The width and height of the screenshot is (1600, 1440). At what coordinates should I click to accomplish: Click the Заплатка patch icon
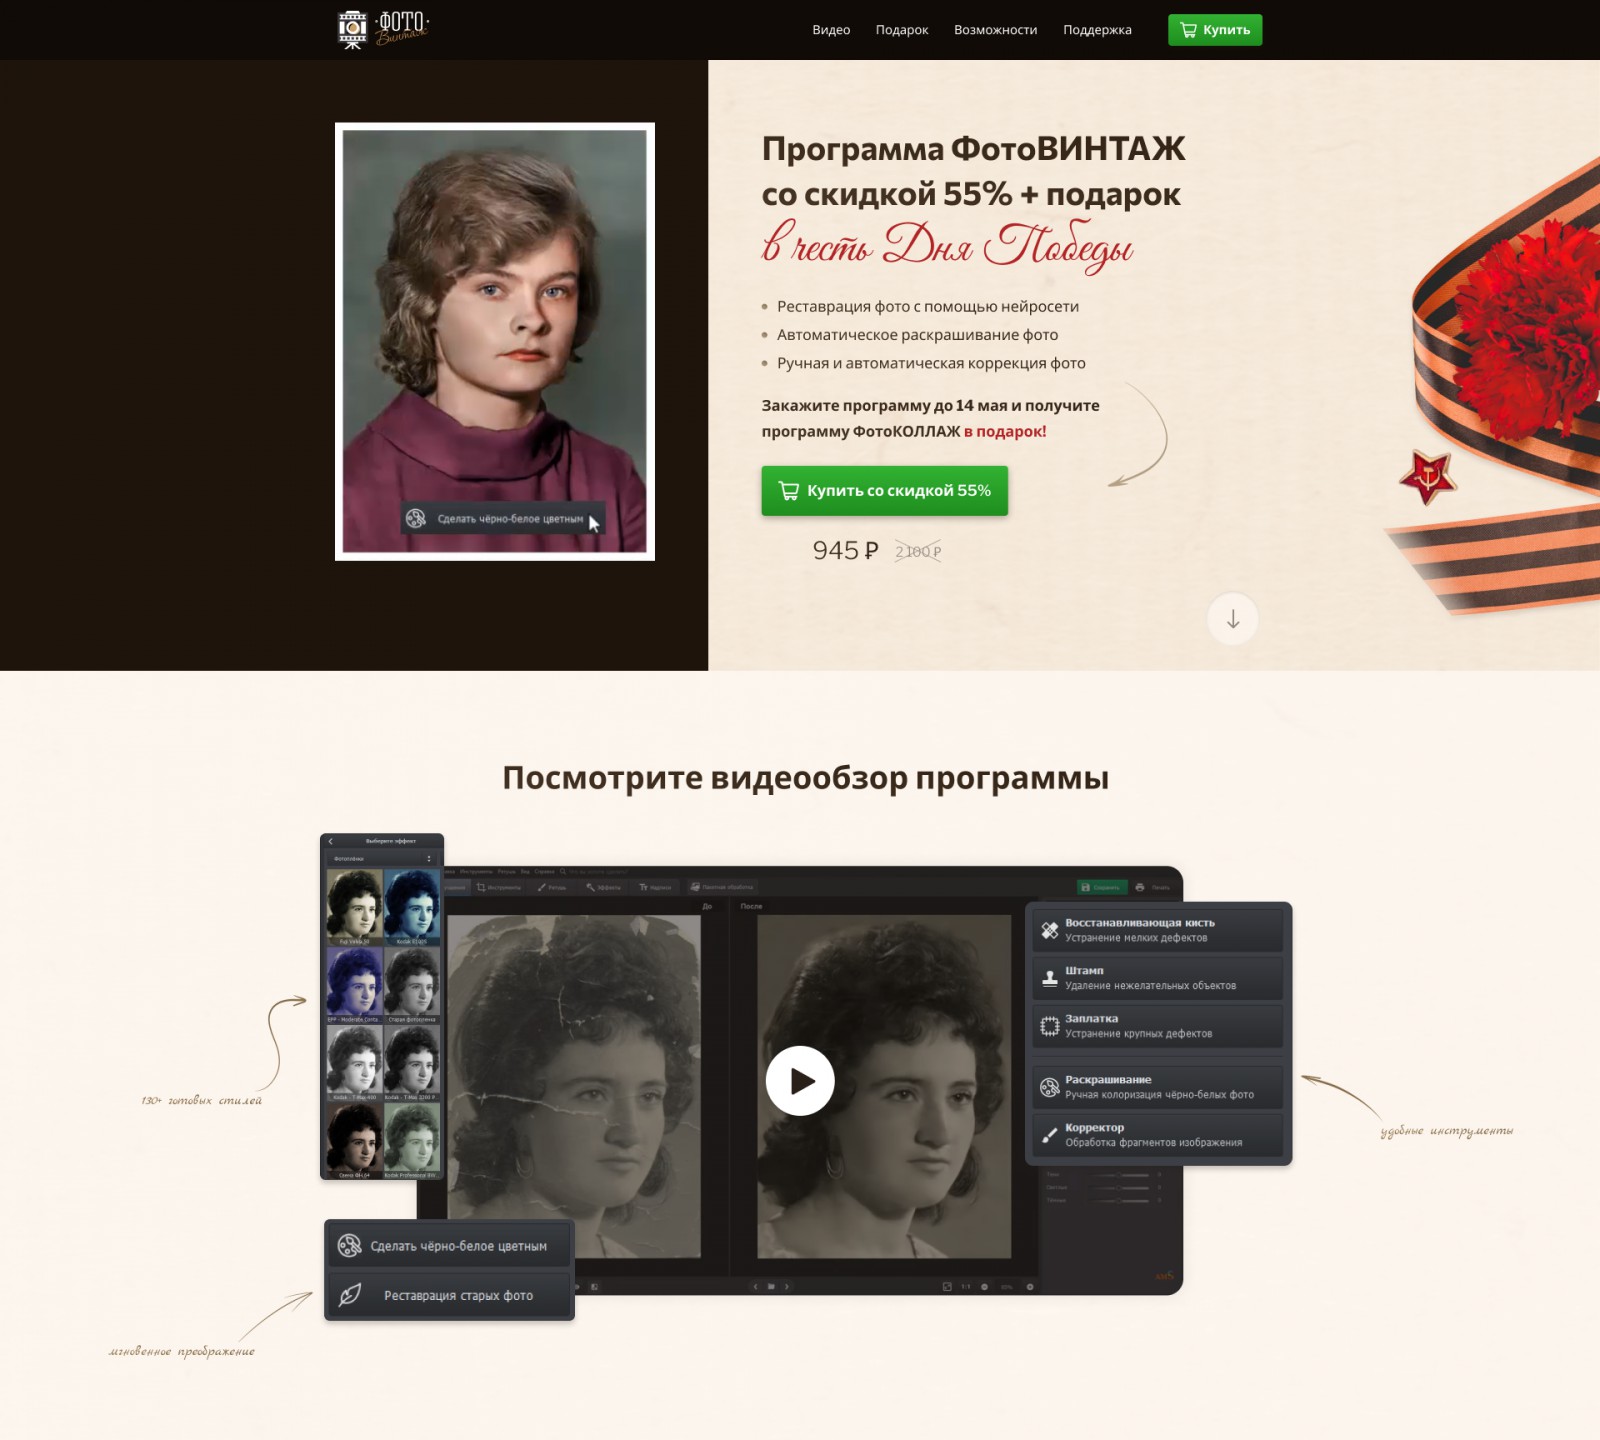point(1049,1026)
